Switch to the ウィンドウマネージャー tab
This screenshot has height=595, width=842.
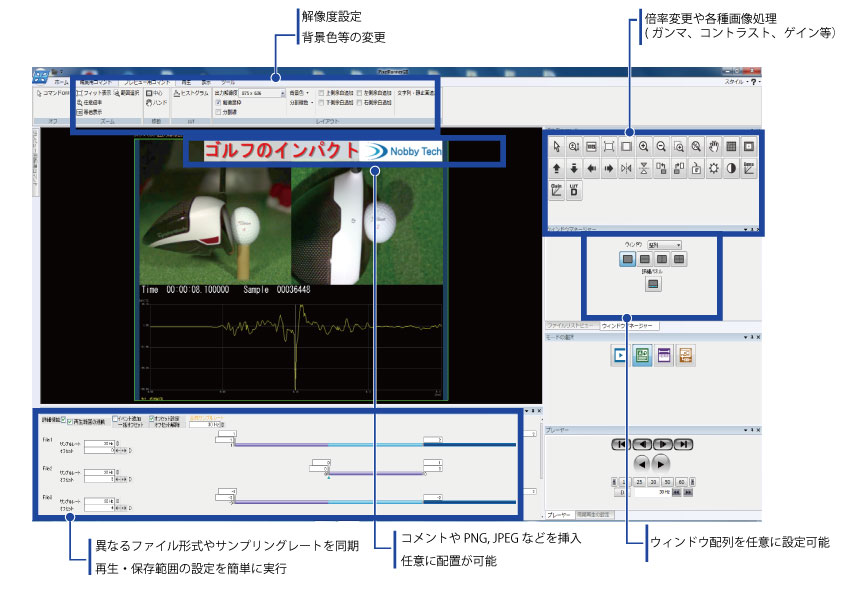627,326
